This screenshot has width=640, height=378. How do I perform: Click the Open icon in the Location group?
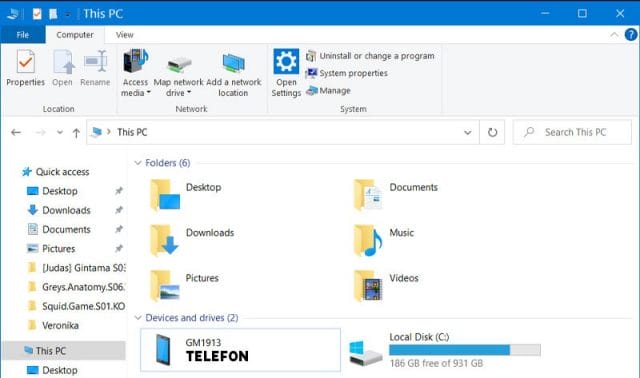(x=63, y=62)
